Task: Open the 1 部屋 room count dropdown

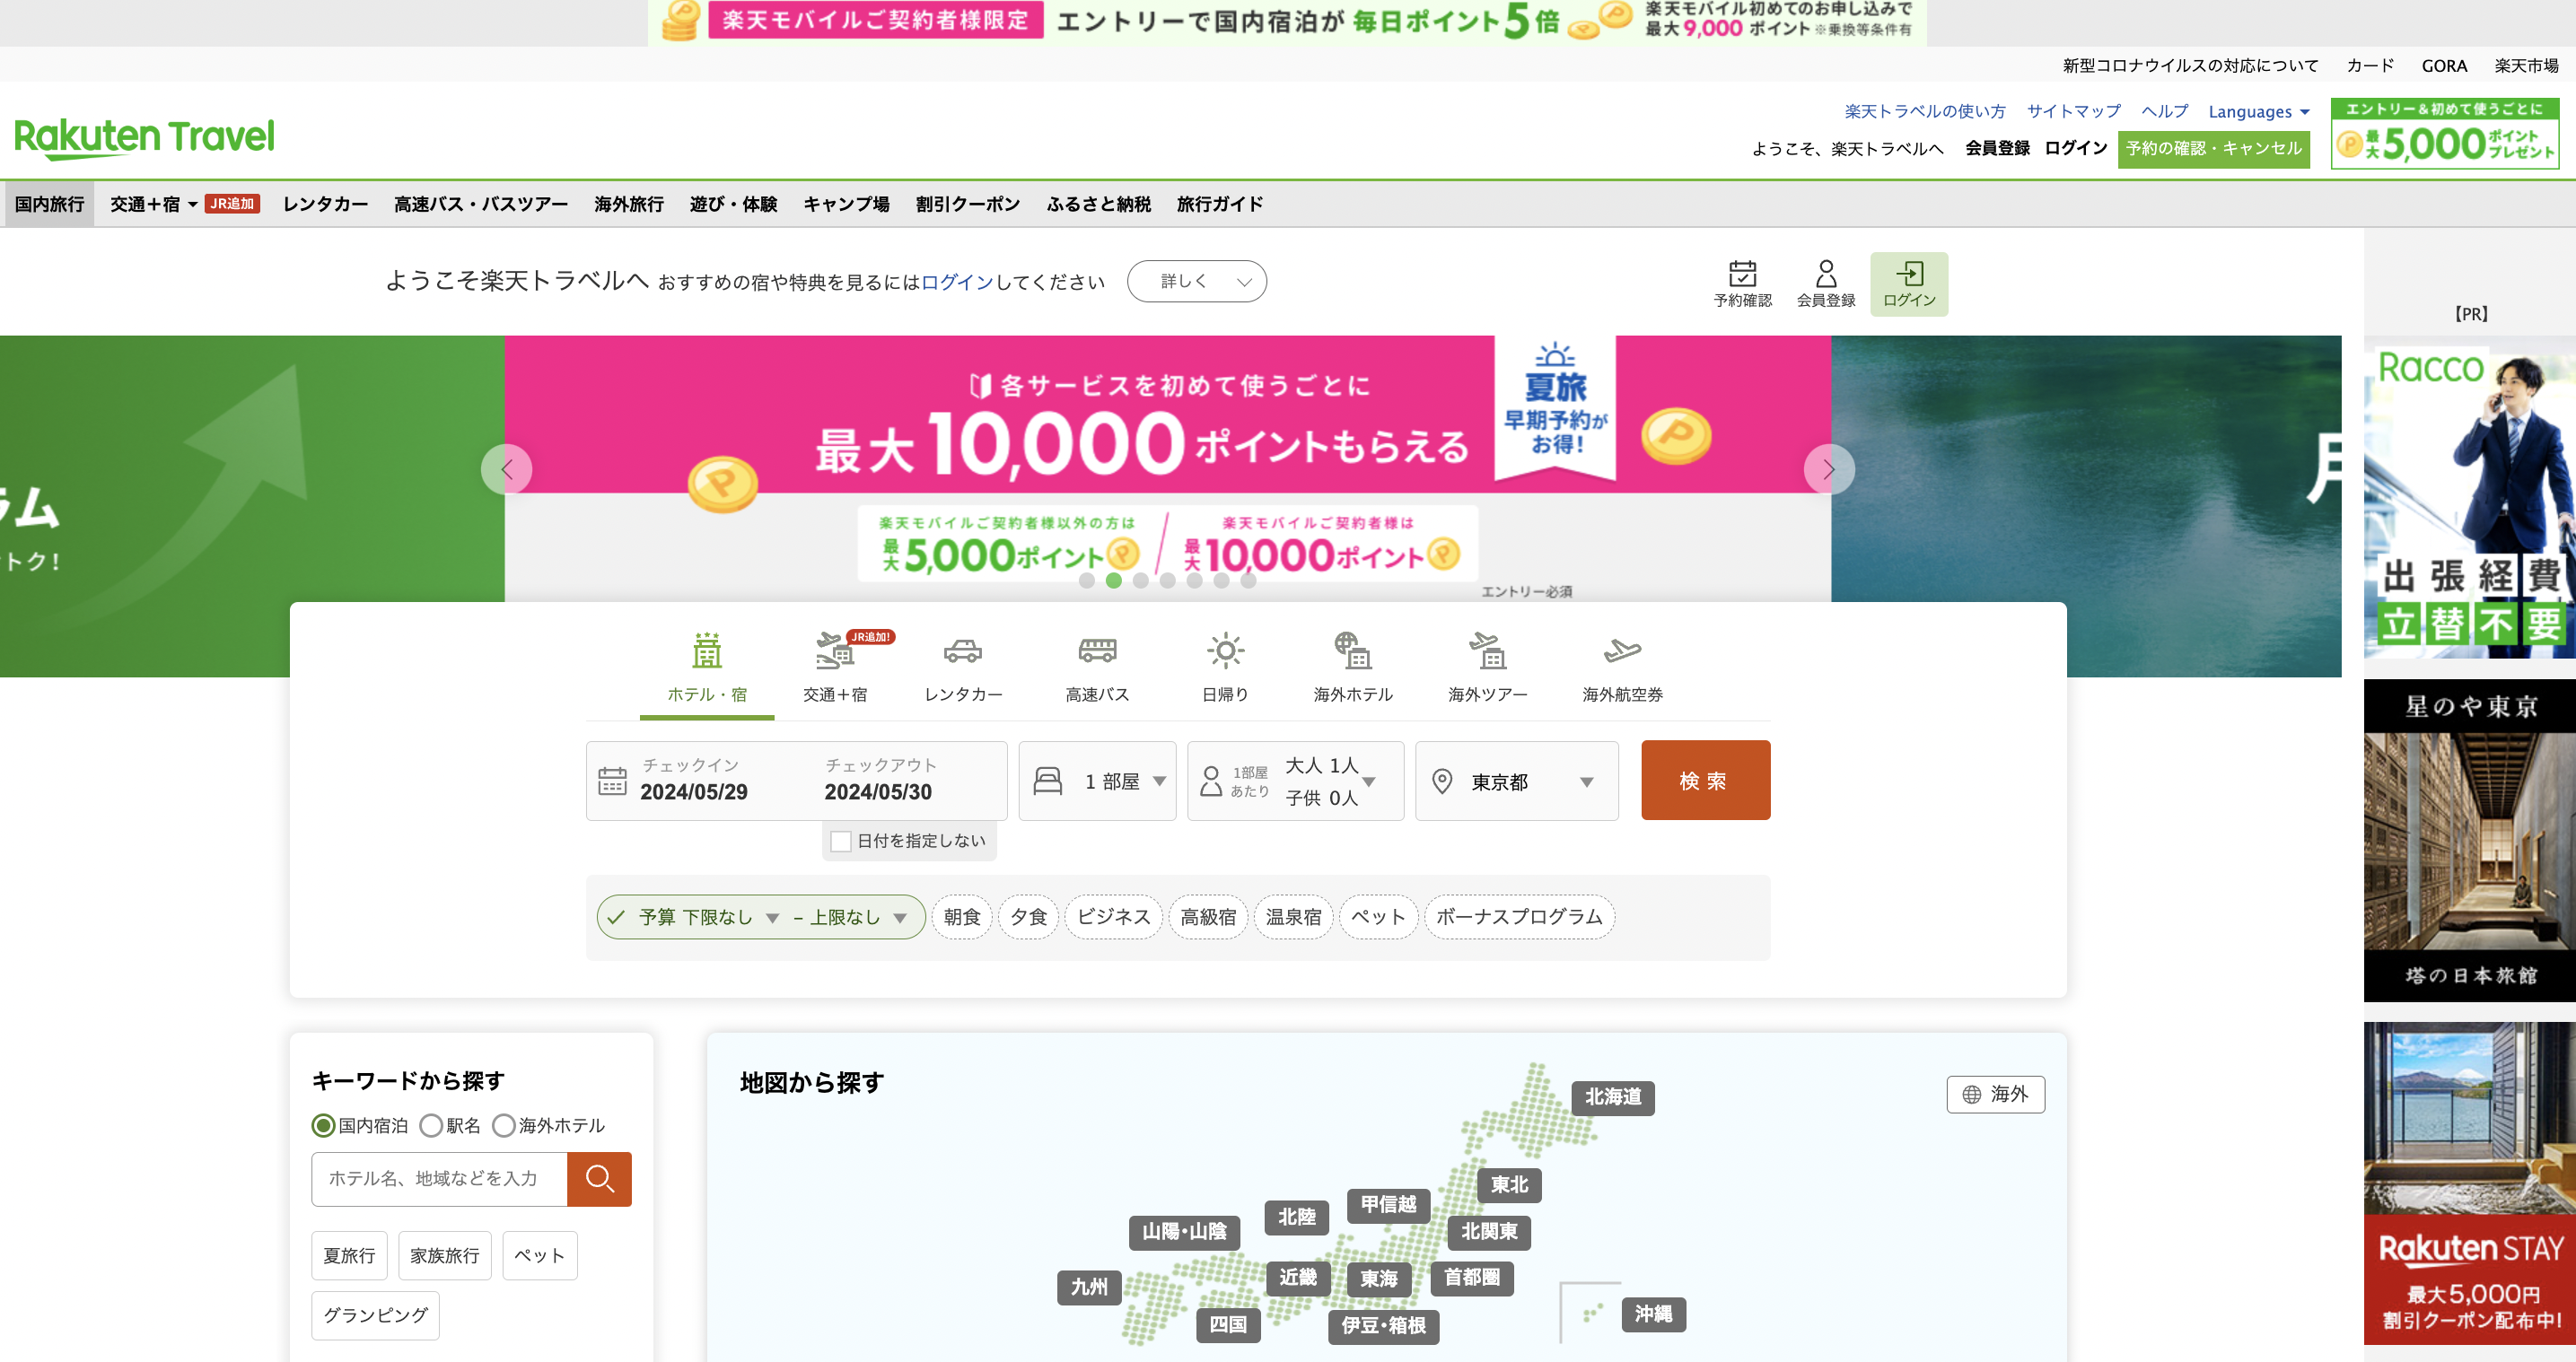Action: (1097, 781)
